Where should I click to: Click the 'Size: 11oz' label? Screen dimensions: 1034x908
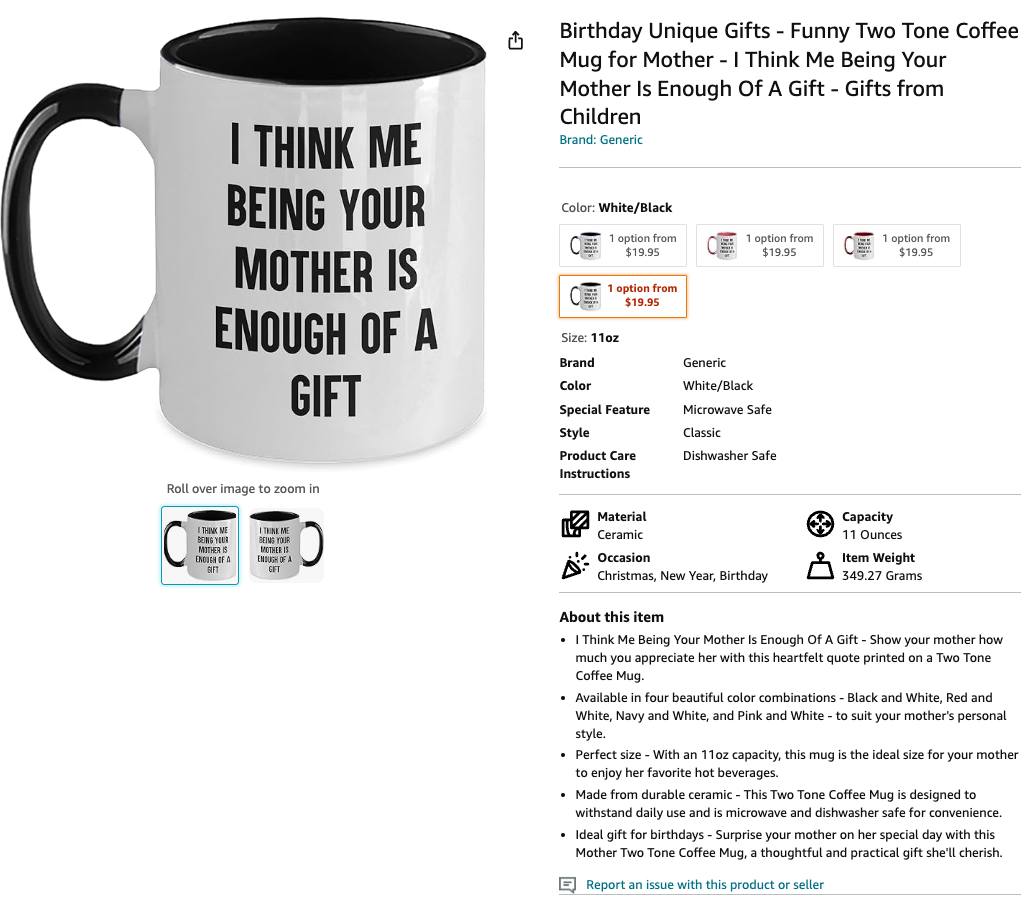click(590, 338)
